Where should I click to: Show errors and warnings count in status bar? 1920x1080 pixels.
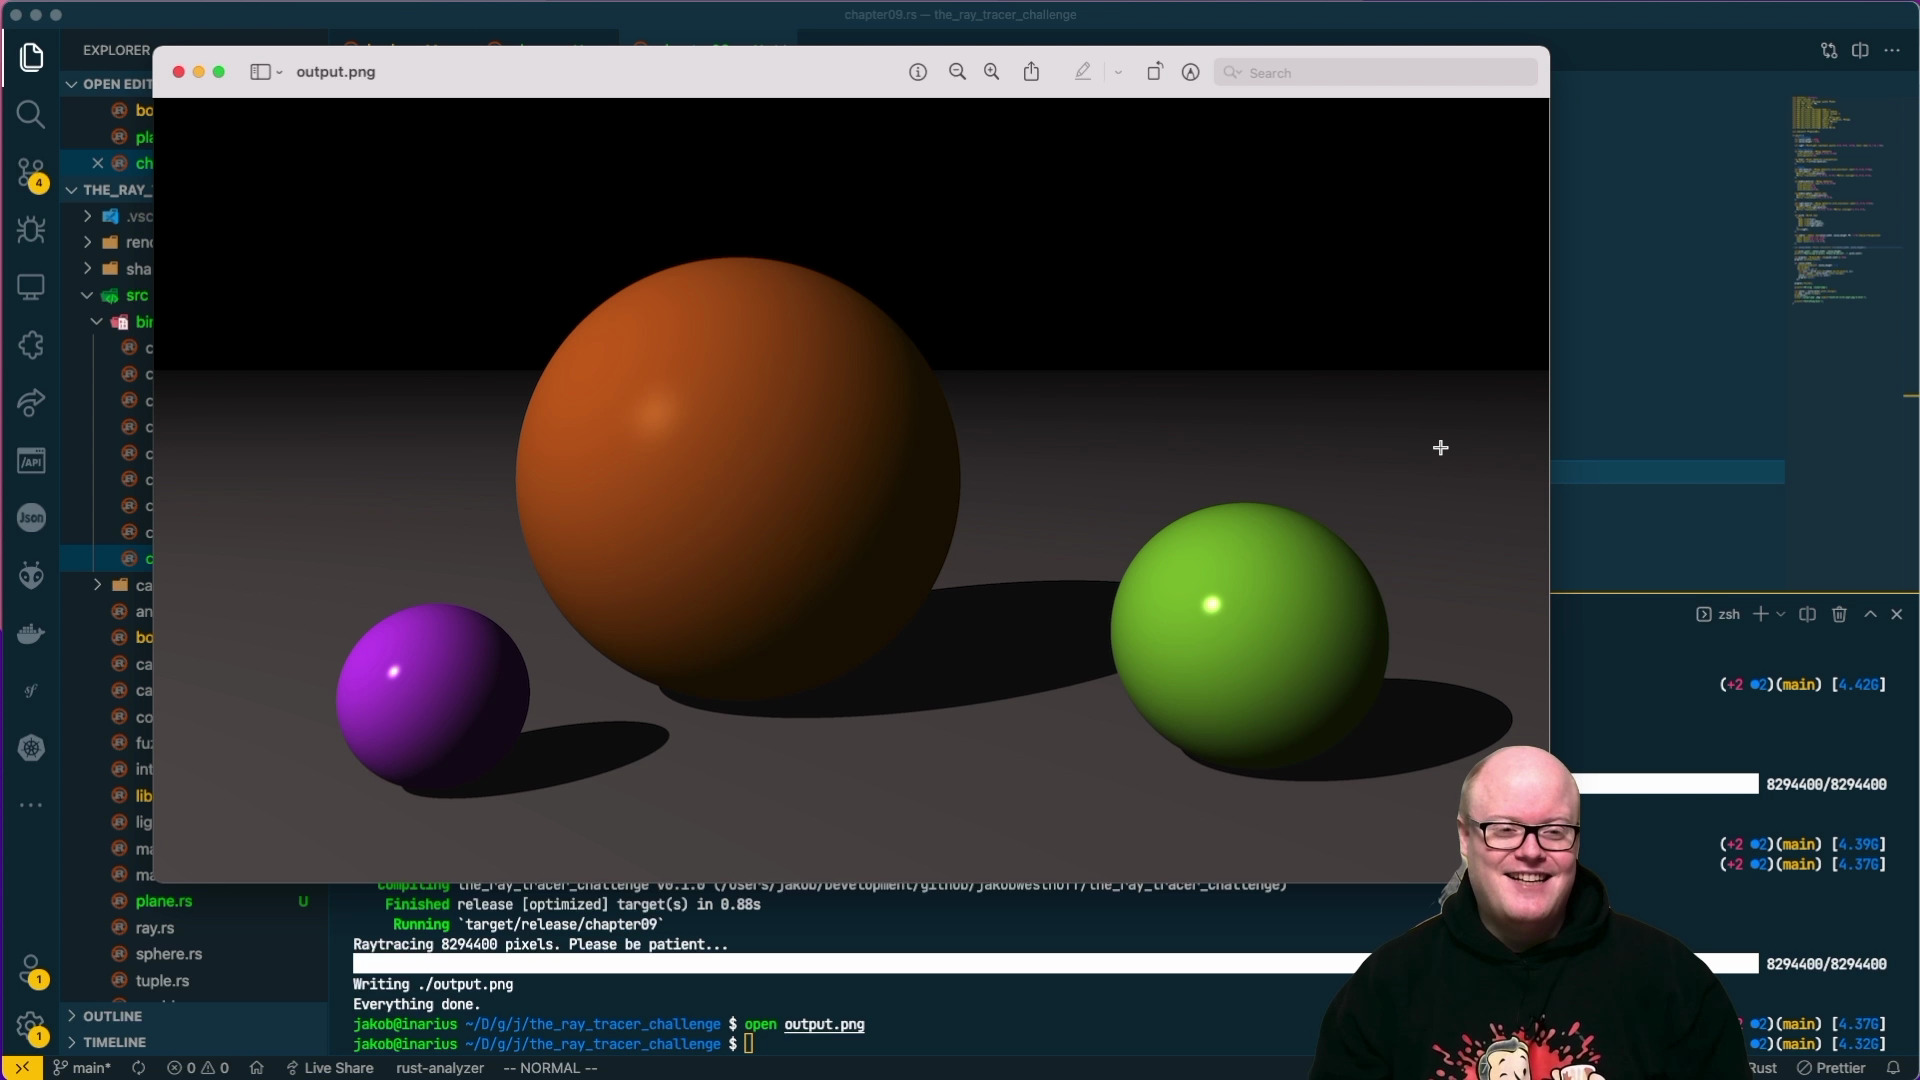pyautogui.click(x=198, y=1068)
